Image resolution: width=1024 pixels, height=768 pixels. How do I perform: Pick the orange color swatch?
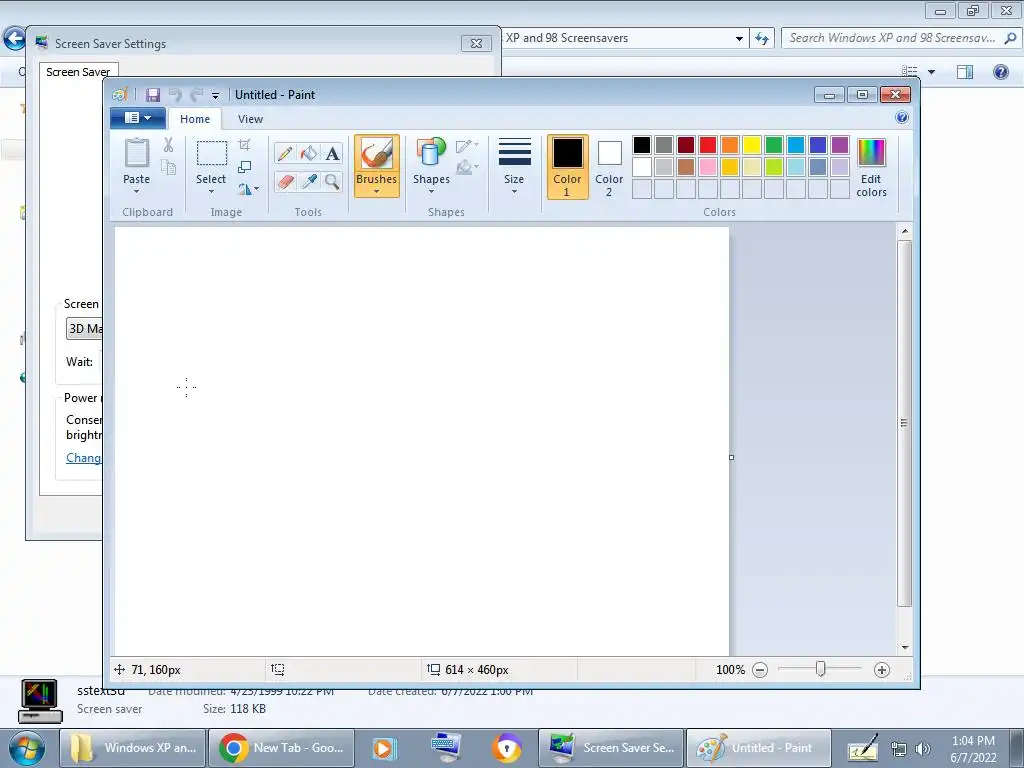point(730,145)
